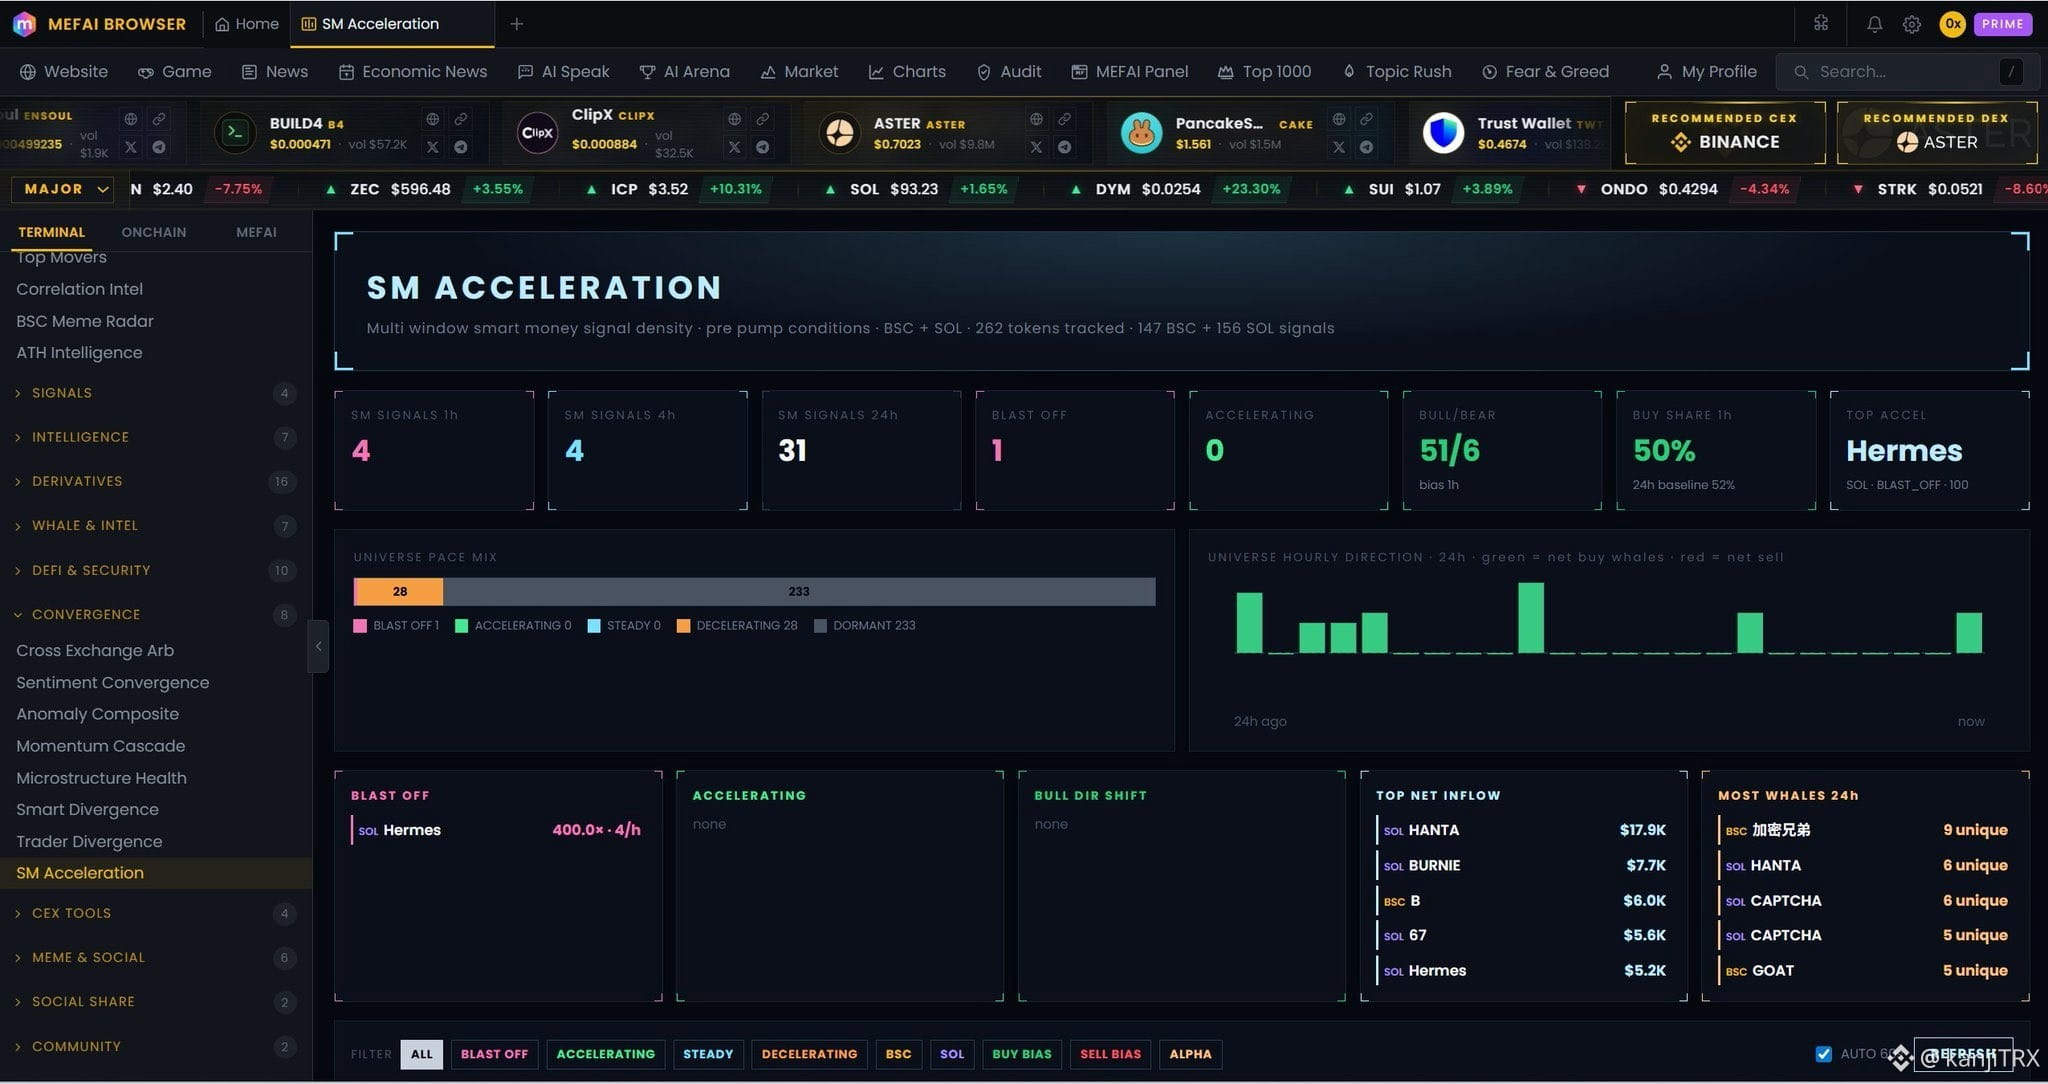Screen dimensions: 2048x1084
Task: Open Cross Exchange Arb
Action: tap(95, 650)
